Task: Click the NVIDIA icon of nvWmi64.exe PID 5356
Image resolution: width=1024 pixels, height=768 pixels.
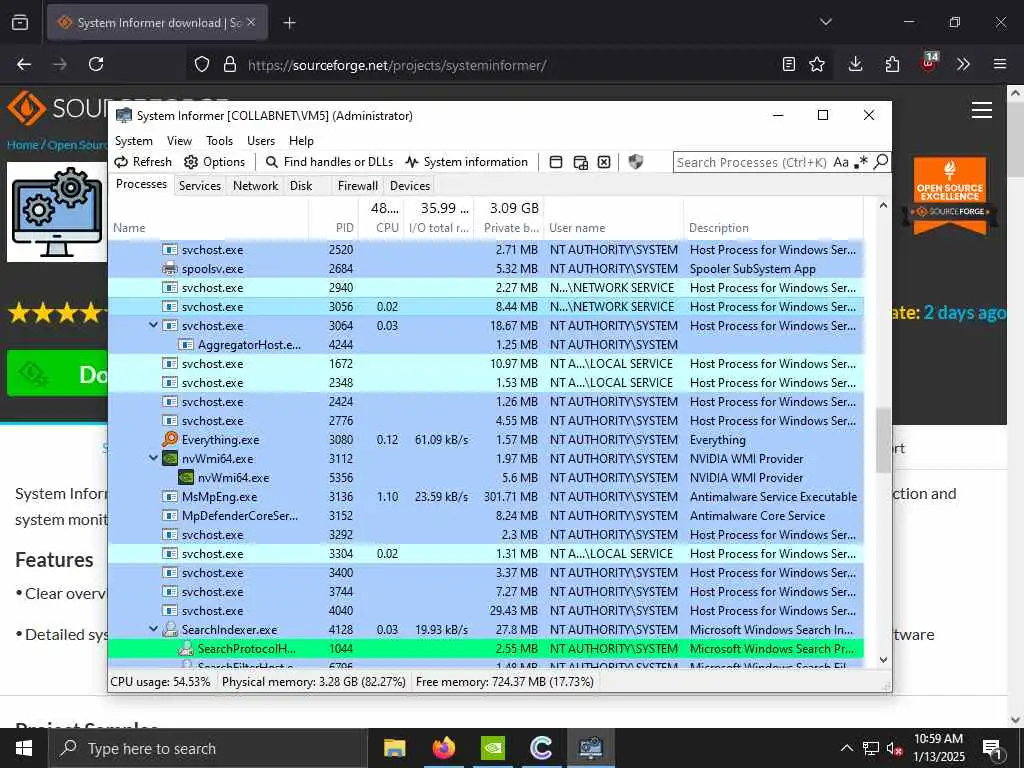Action: click(186, 477)
